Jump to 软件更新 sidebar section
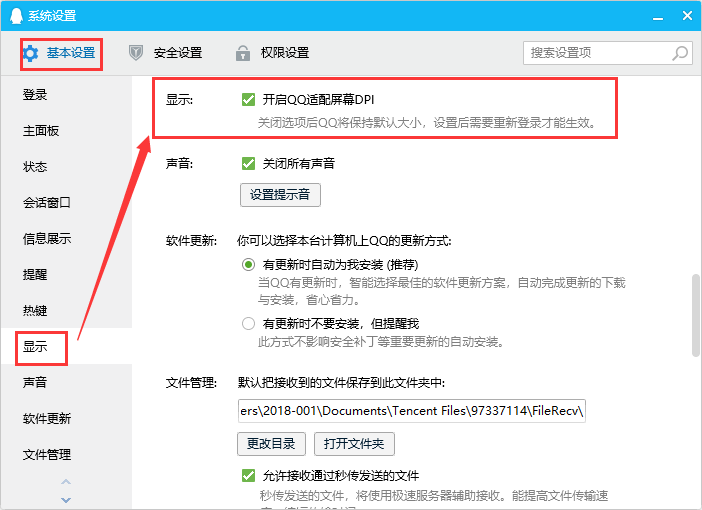Screen dimensions: 702x510 point(66,419)
